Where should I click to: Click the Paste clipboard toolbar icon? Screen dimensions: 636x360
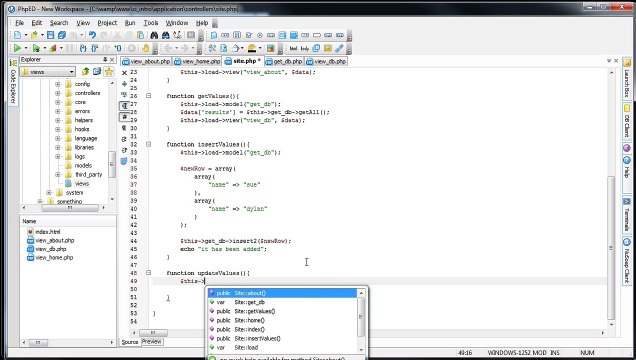140,35
